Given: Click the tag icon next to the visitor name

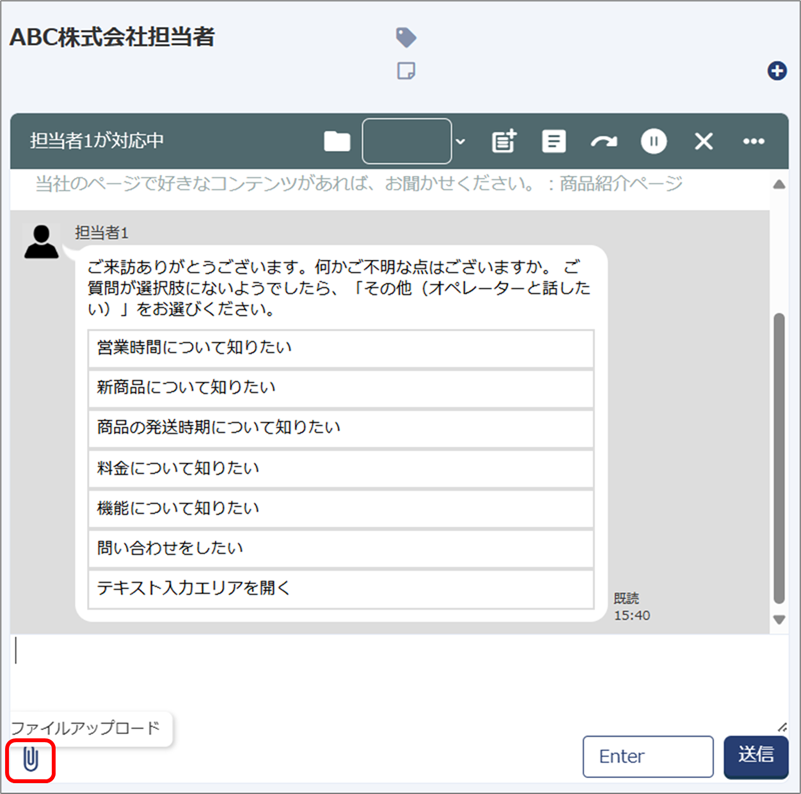Looking at the screenshot, I should (406, 37).
